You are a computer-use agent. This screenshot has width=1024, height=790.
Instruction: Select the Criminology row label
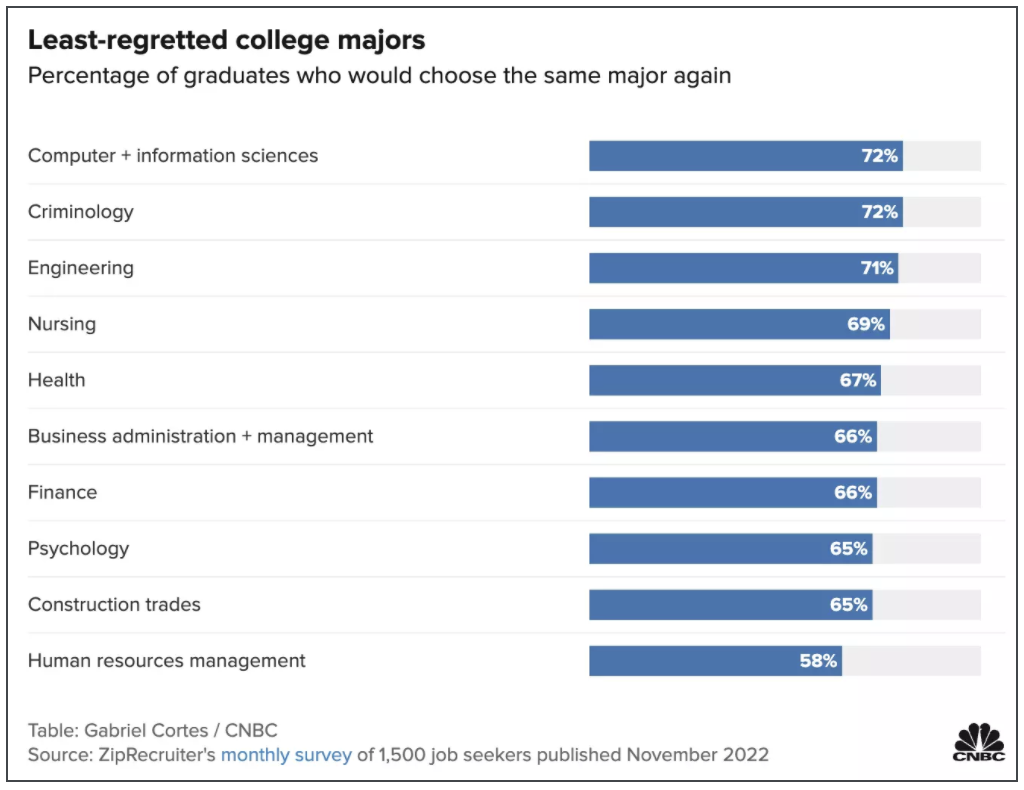click(80, 212)
